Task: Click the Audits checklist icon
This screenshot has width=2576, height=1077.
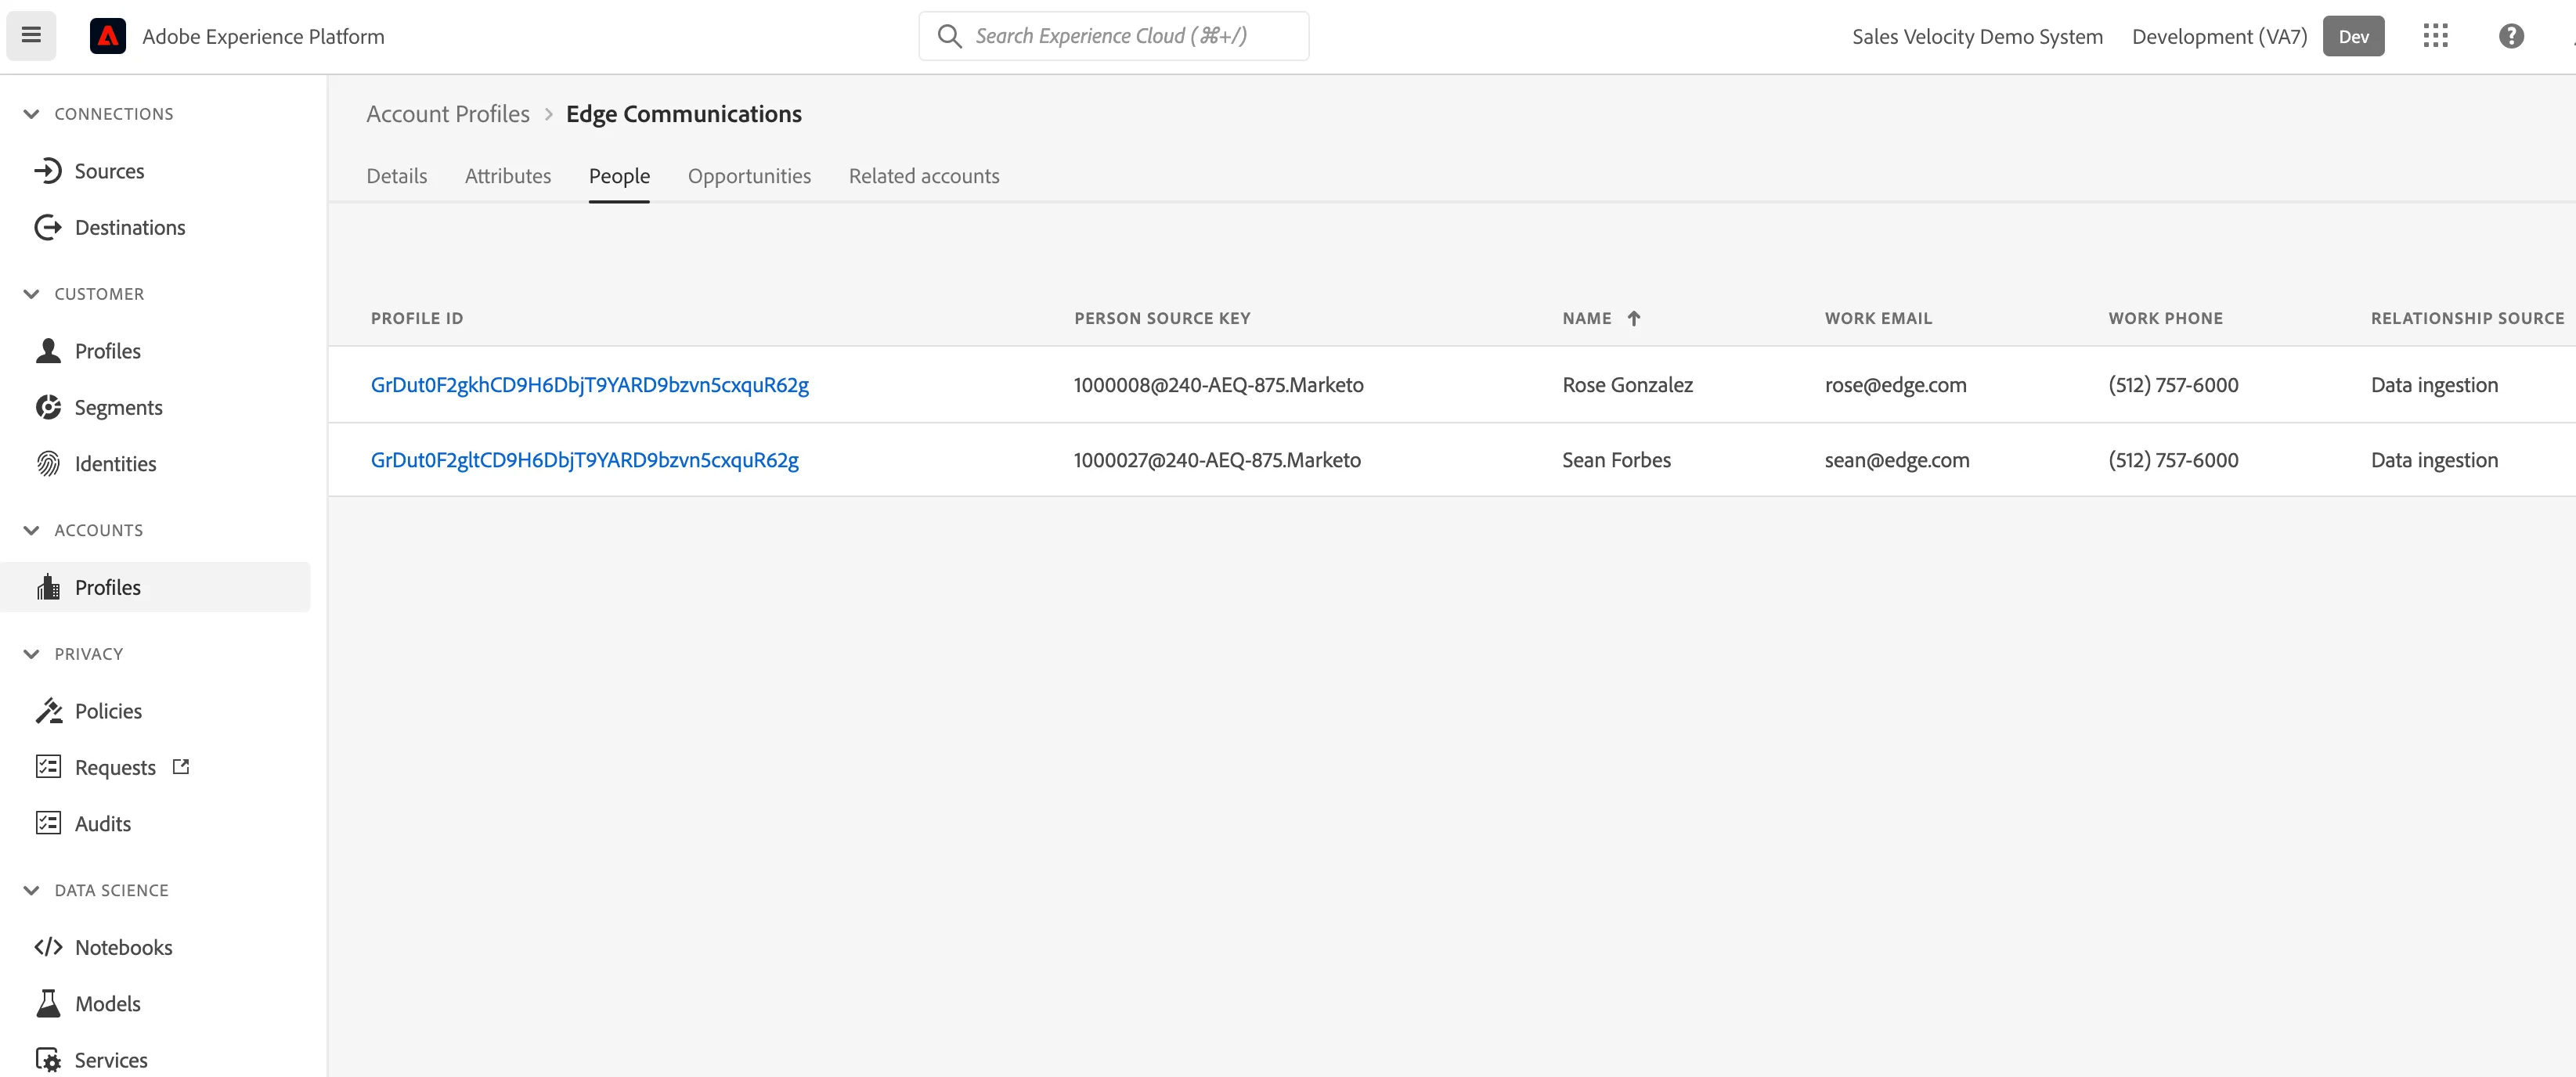Action: pos(48,823)
